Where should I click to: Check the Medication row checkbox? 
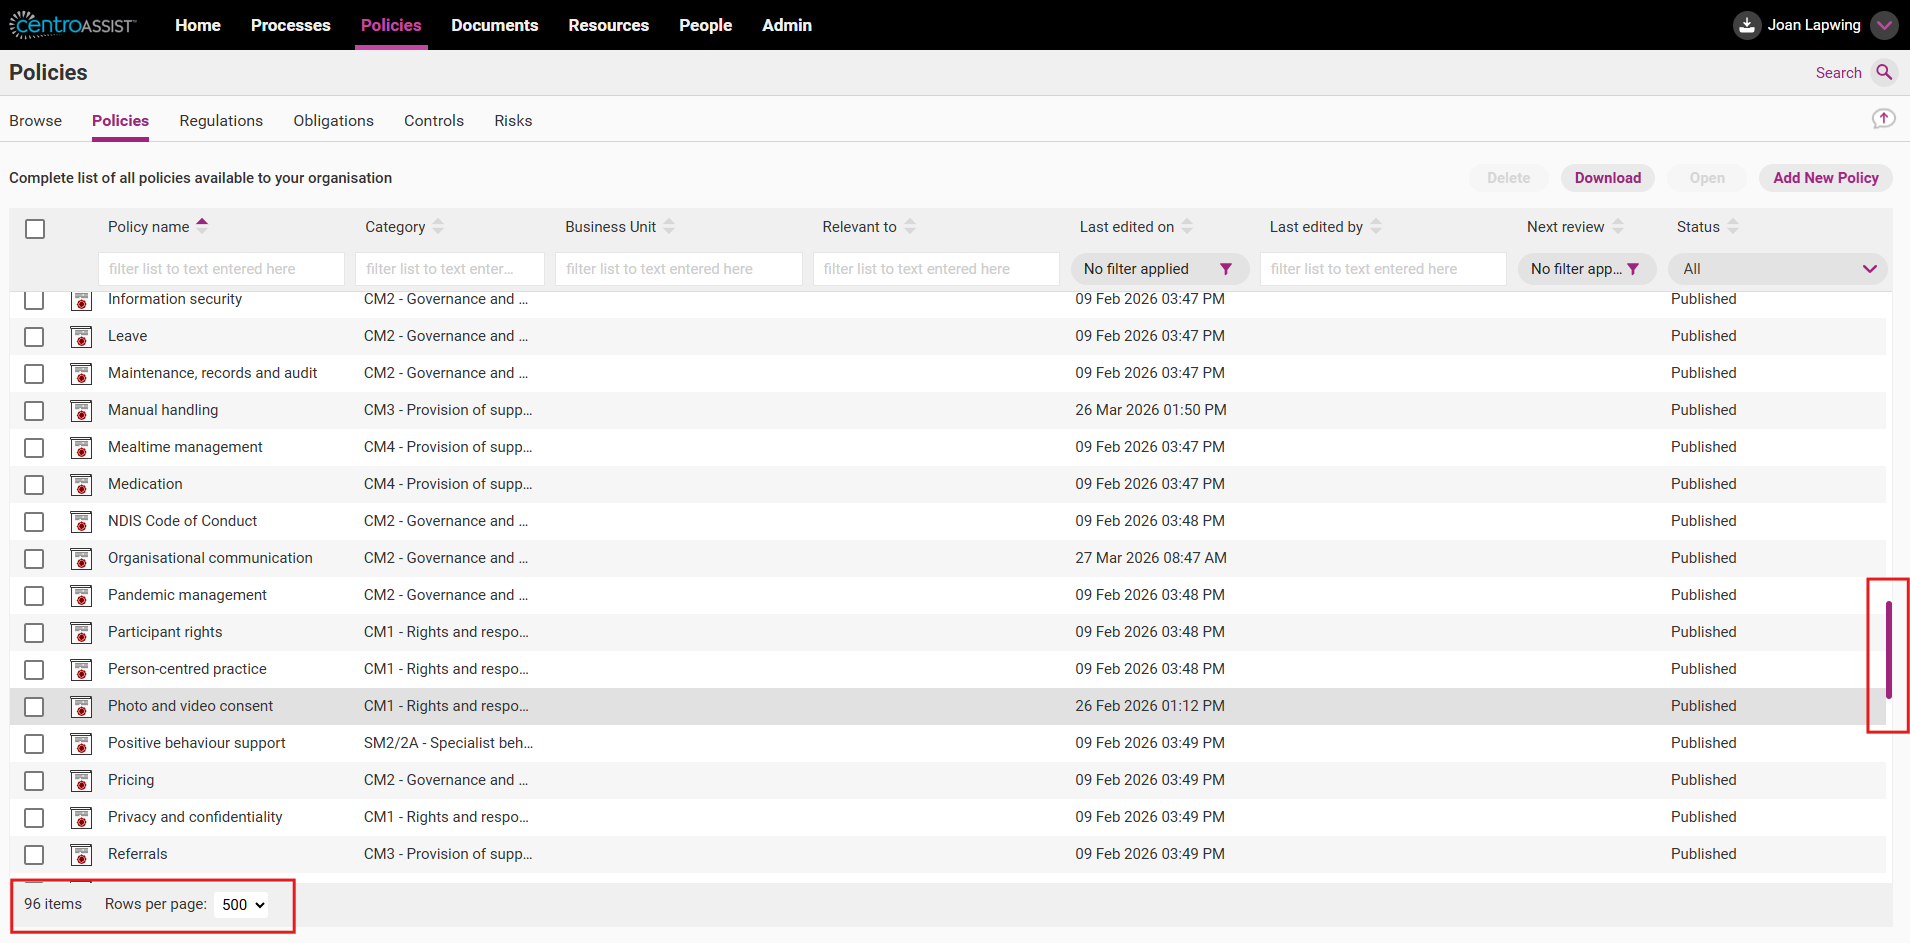point(34,485)
